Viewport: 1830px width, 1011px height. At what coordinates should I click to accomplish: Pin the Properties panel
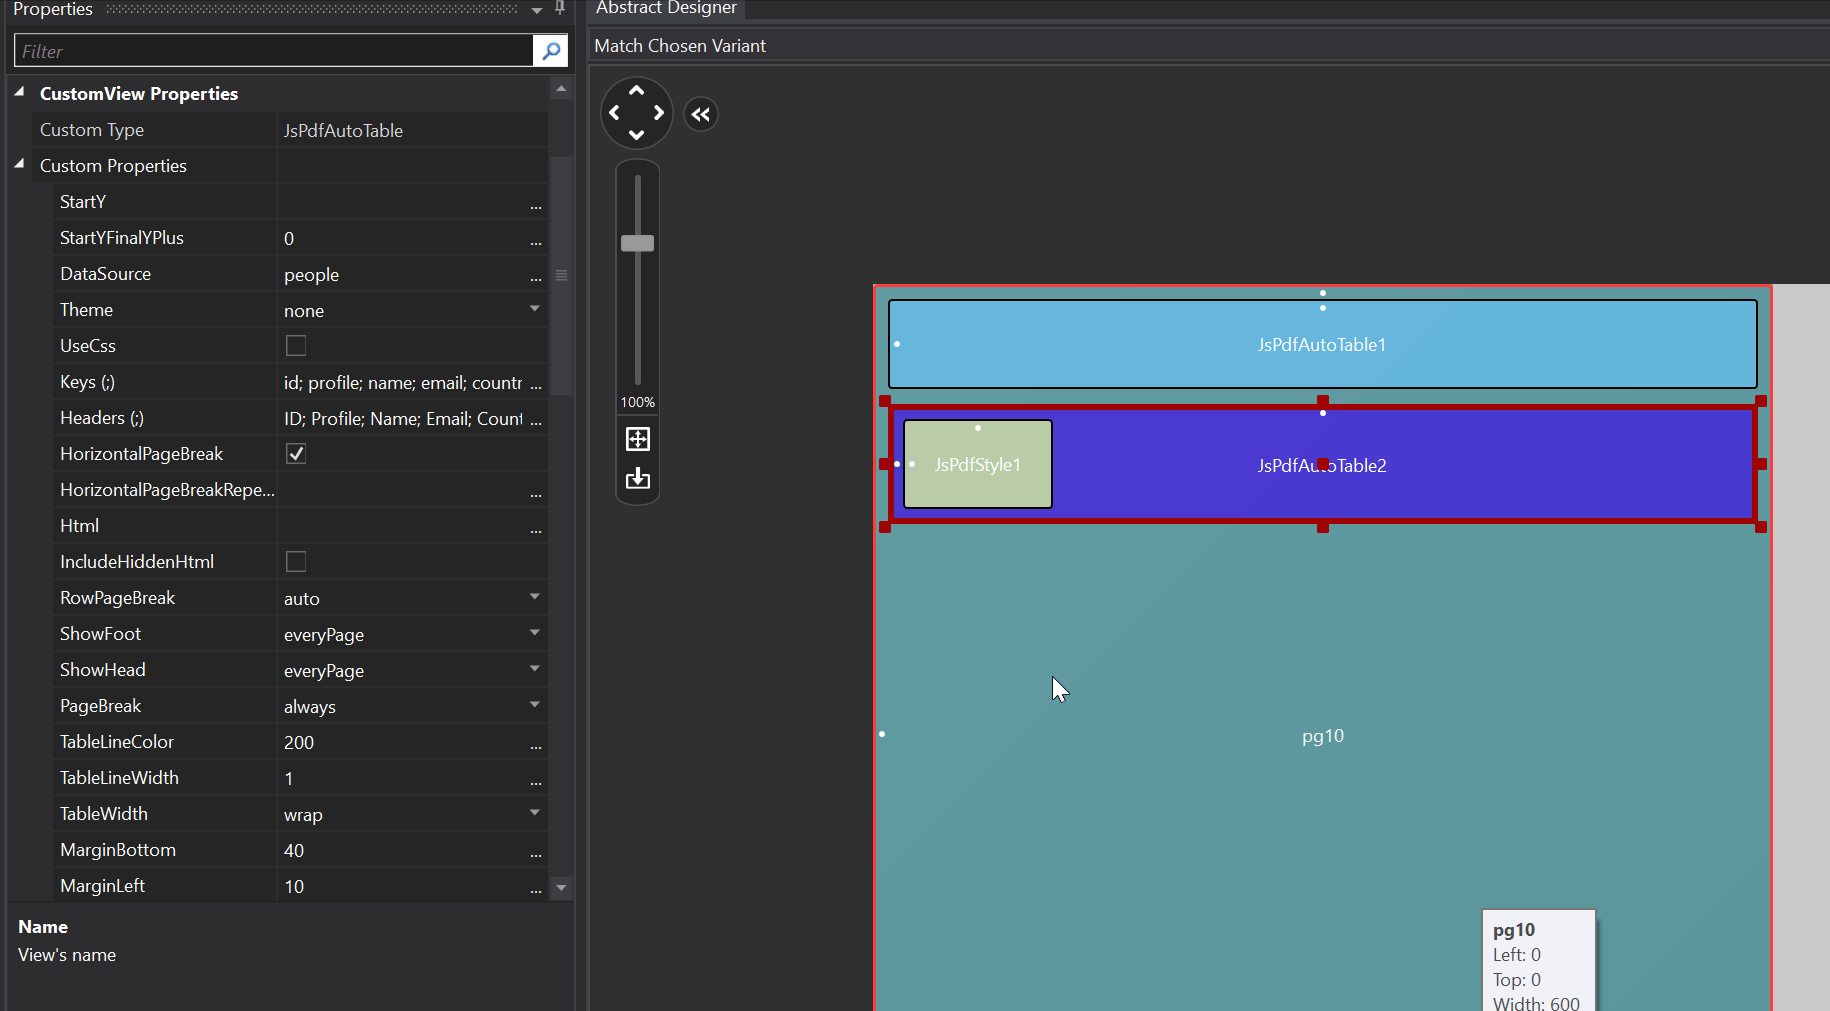click(560, 8)
